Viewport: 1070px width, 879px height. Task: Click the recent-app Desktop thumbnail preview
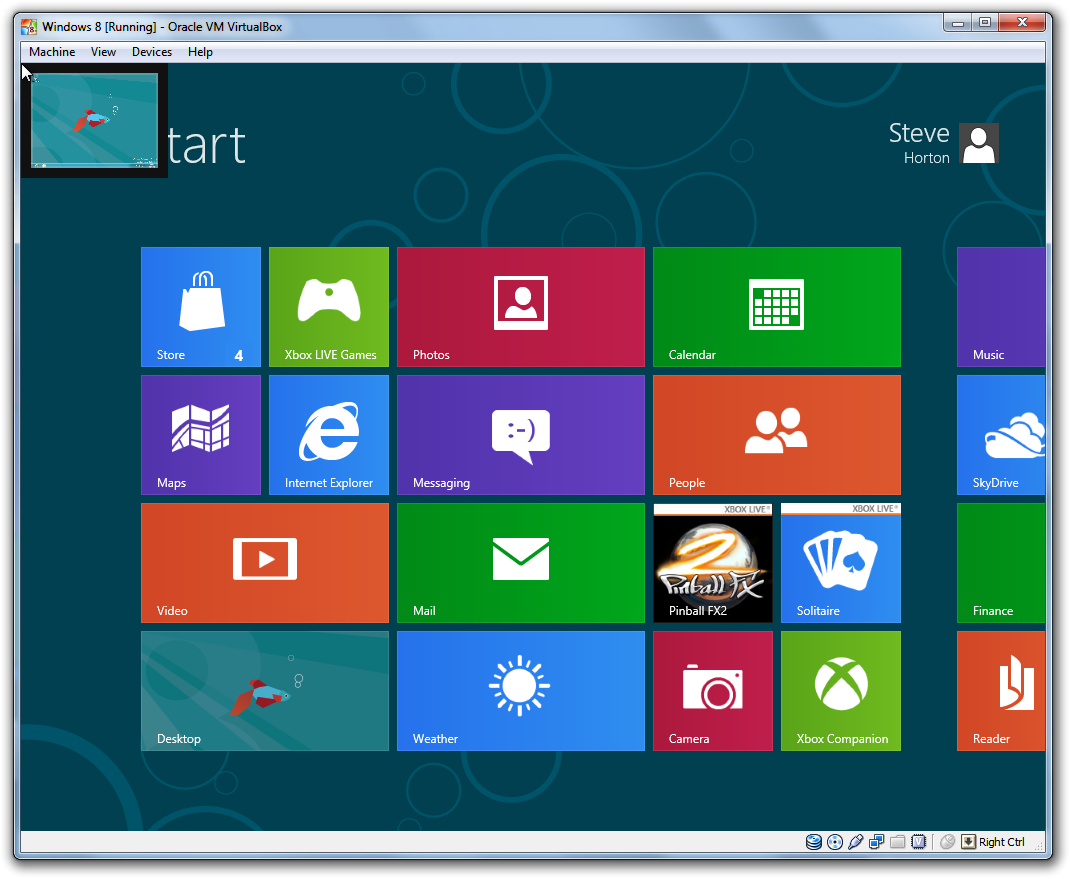94,120
